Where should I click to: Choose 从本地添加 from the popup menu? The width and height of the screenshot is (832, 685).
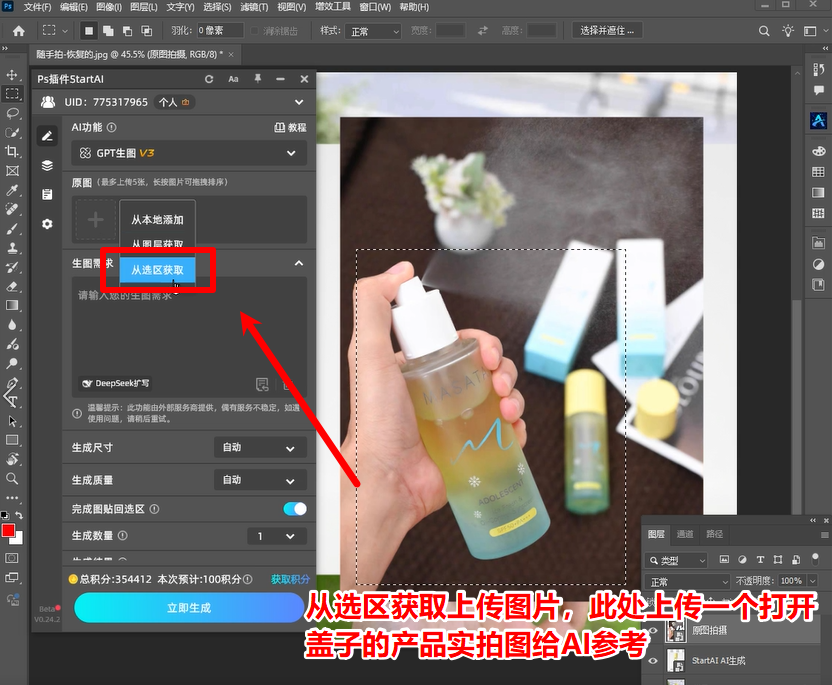[158, 220]
